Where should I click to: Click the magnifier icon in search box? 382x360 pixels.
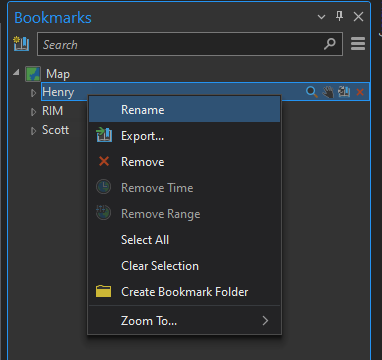point(330,44)
